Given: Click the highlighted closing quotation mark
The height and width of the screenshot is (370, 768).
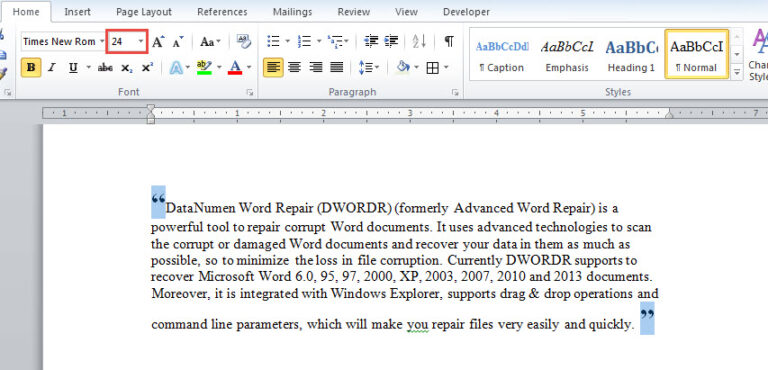Looking at the screenshot, I should (647, 318).
